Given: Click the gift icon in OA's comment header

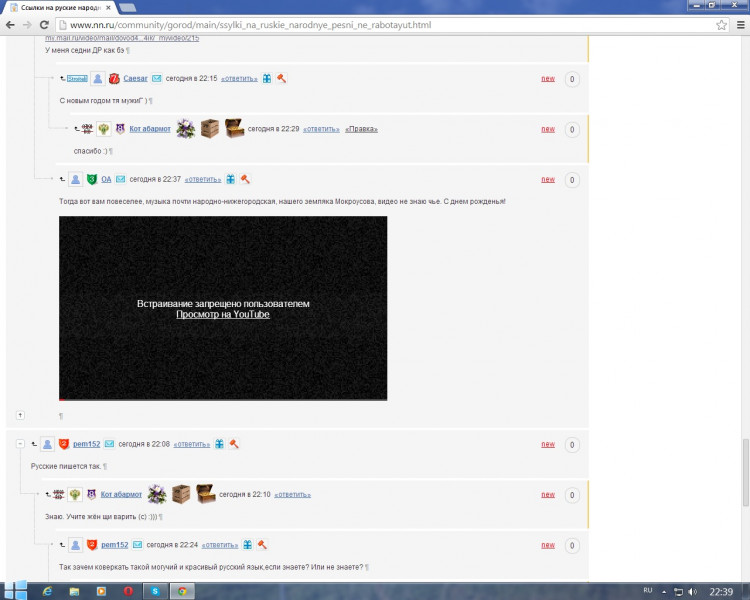Looking at the screenshot, I should [x=231, y=179].
